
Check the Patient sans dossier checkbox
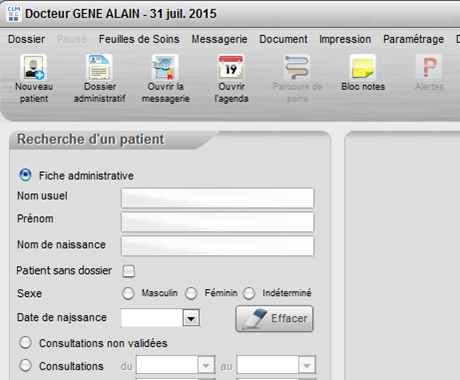pos(129,271)
